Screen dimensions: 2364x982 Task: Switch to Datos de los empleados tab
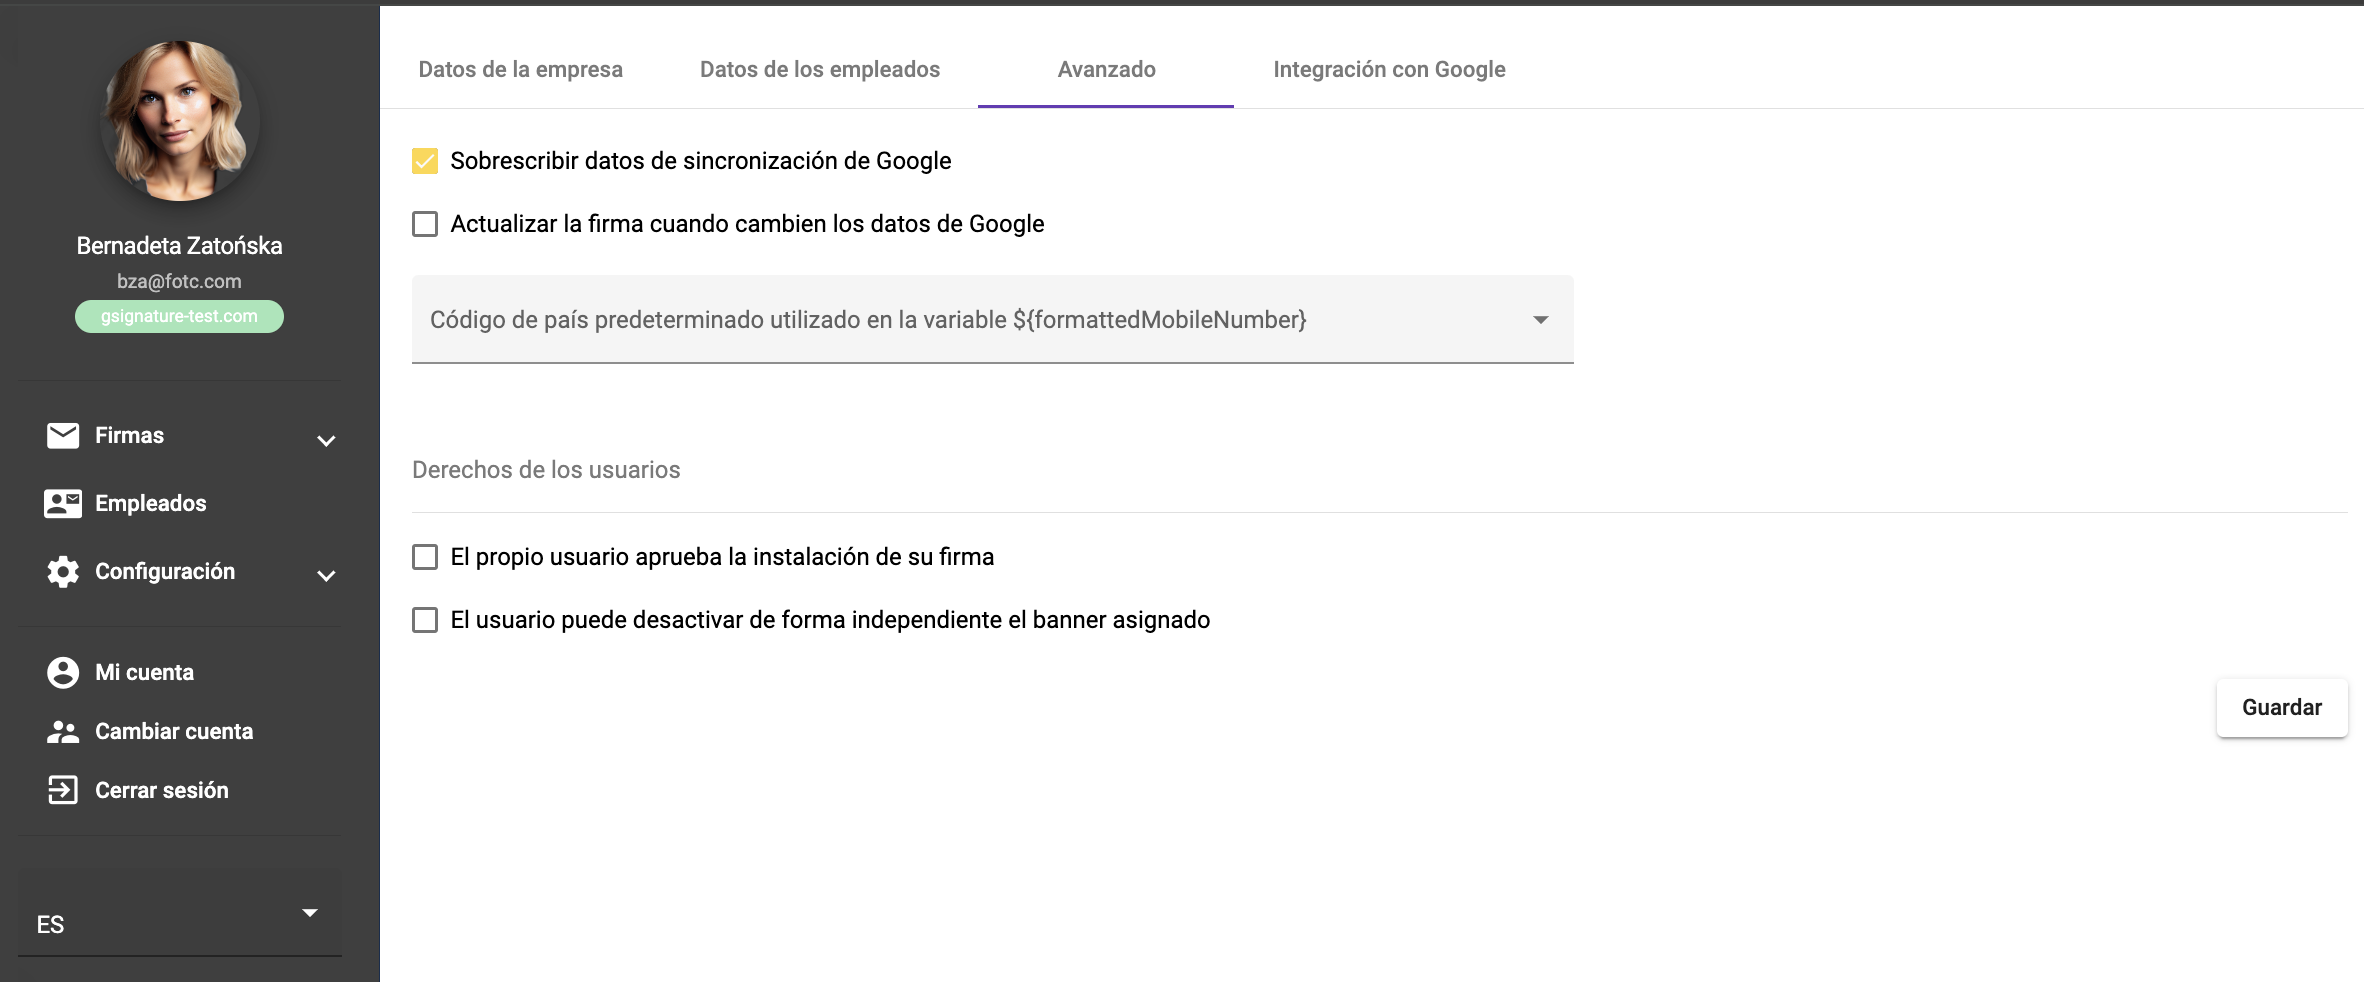(820, 69)
